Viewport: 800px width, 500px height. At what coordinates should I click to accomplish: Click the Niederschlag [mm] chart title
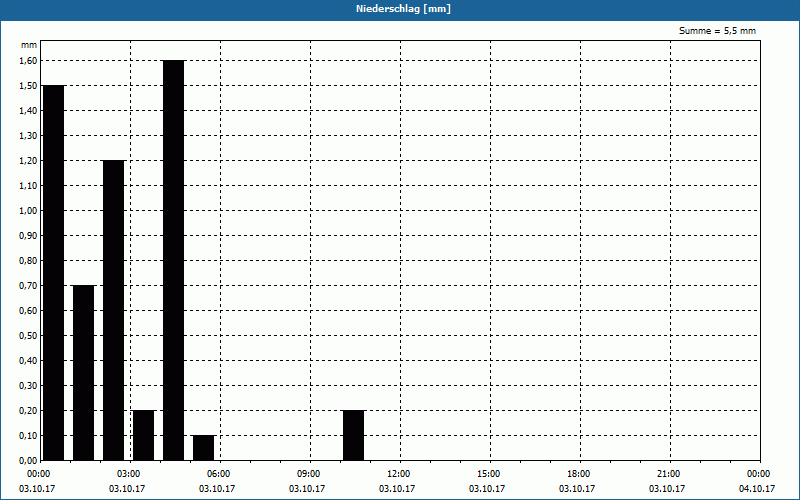pos(403,9)
